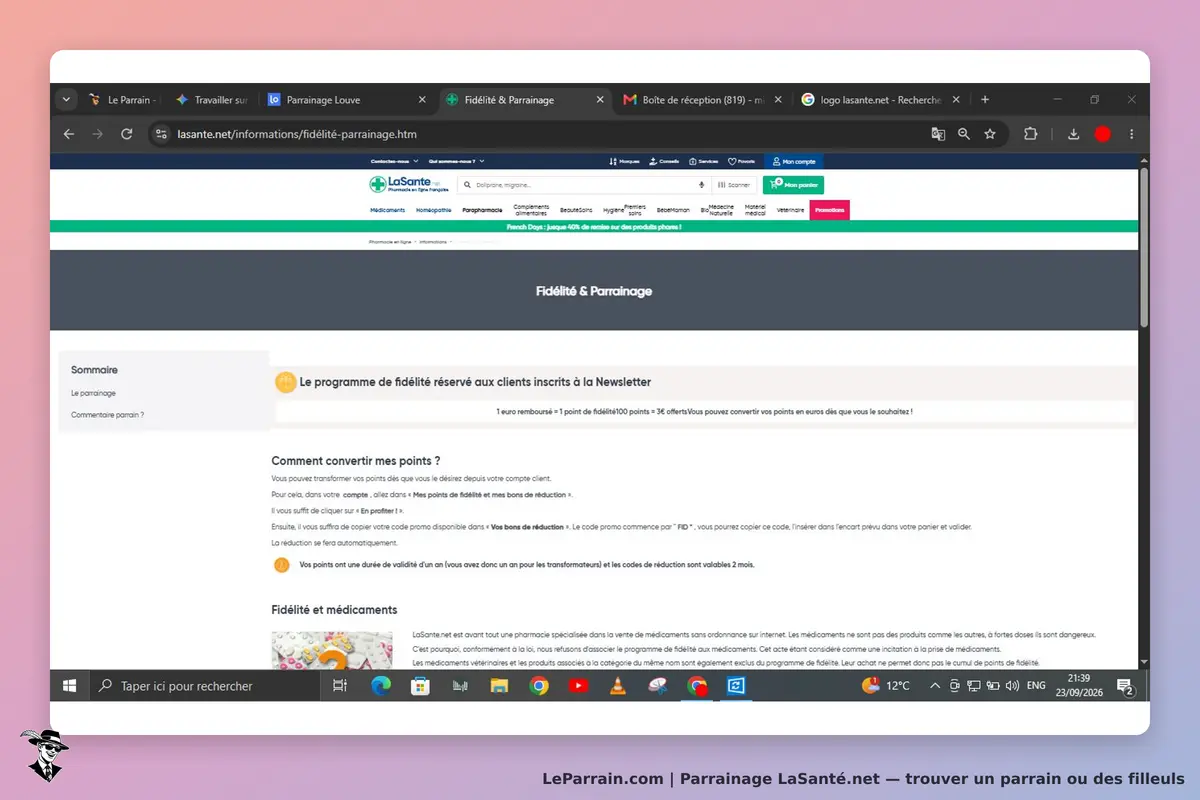The image size is (1200, 800).
Task: Click the Mon compte button
Action: 794,161
